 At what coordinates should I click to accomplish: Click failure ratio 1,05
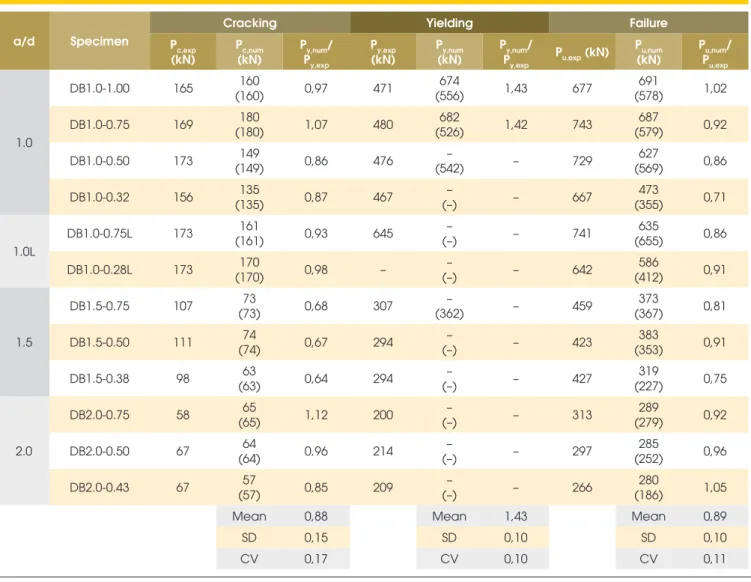click(715, 488)
